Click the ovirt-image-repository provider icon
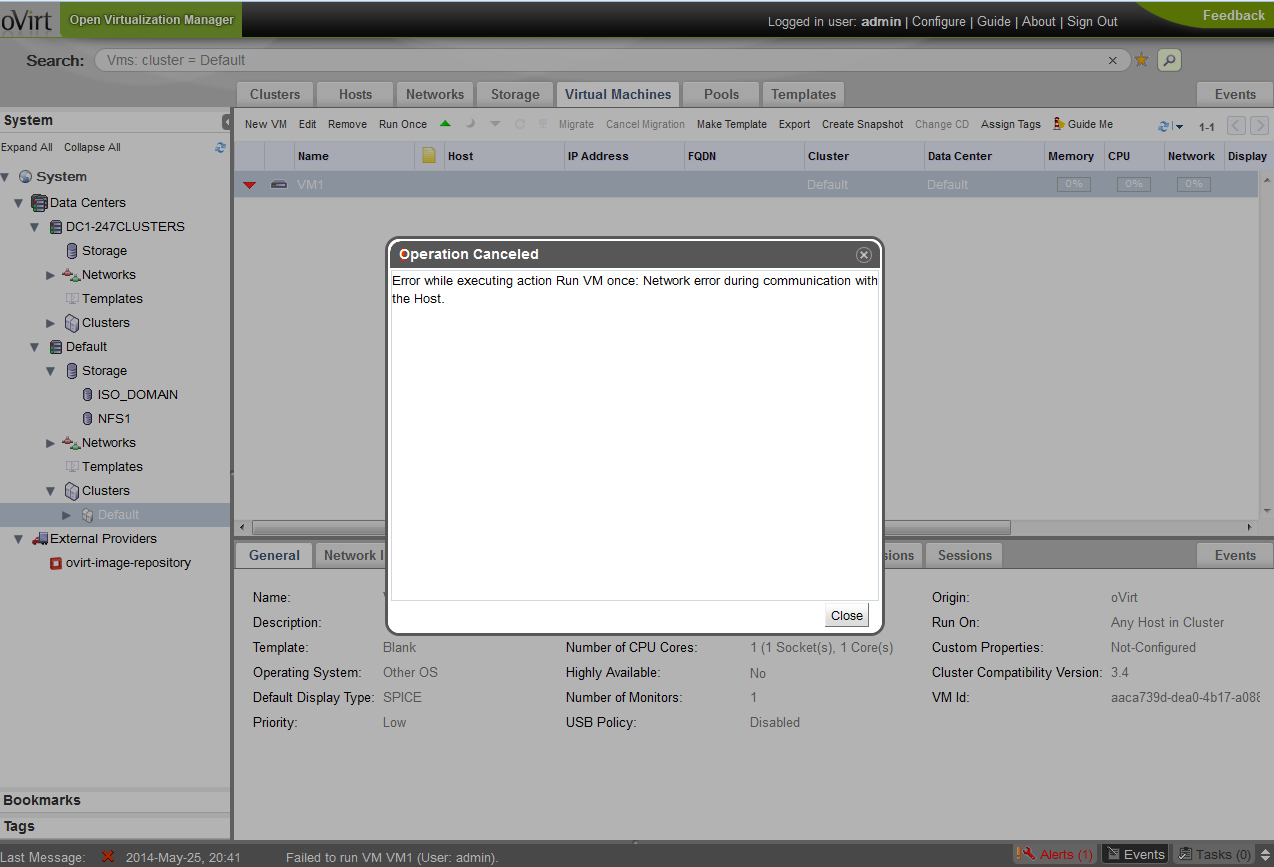Viewport: 1274px width, 867px height. [x=56, y=563]
